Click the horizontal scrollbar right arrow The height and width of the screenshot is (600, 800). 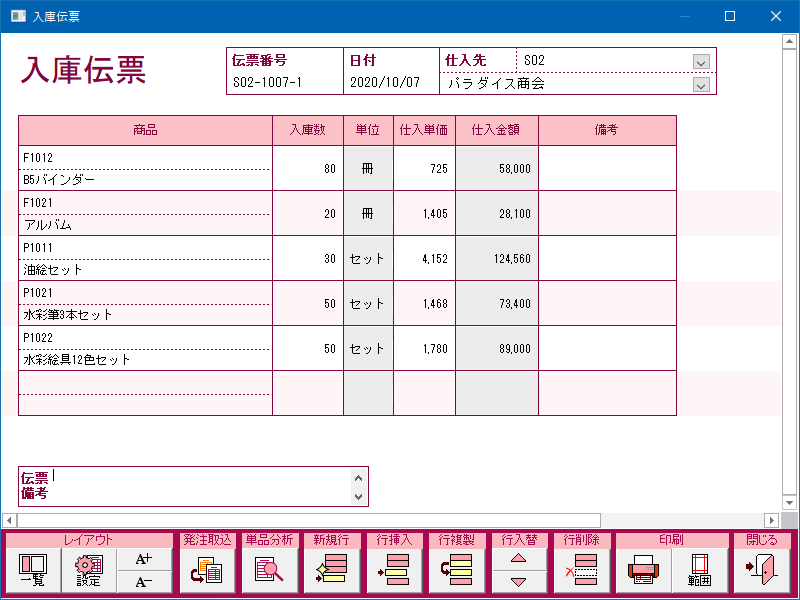pyautogui.click(x=771, y=520)
